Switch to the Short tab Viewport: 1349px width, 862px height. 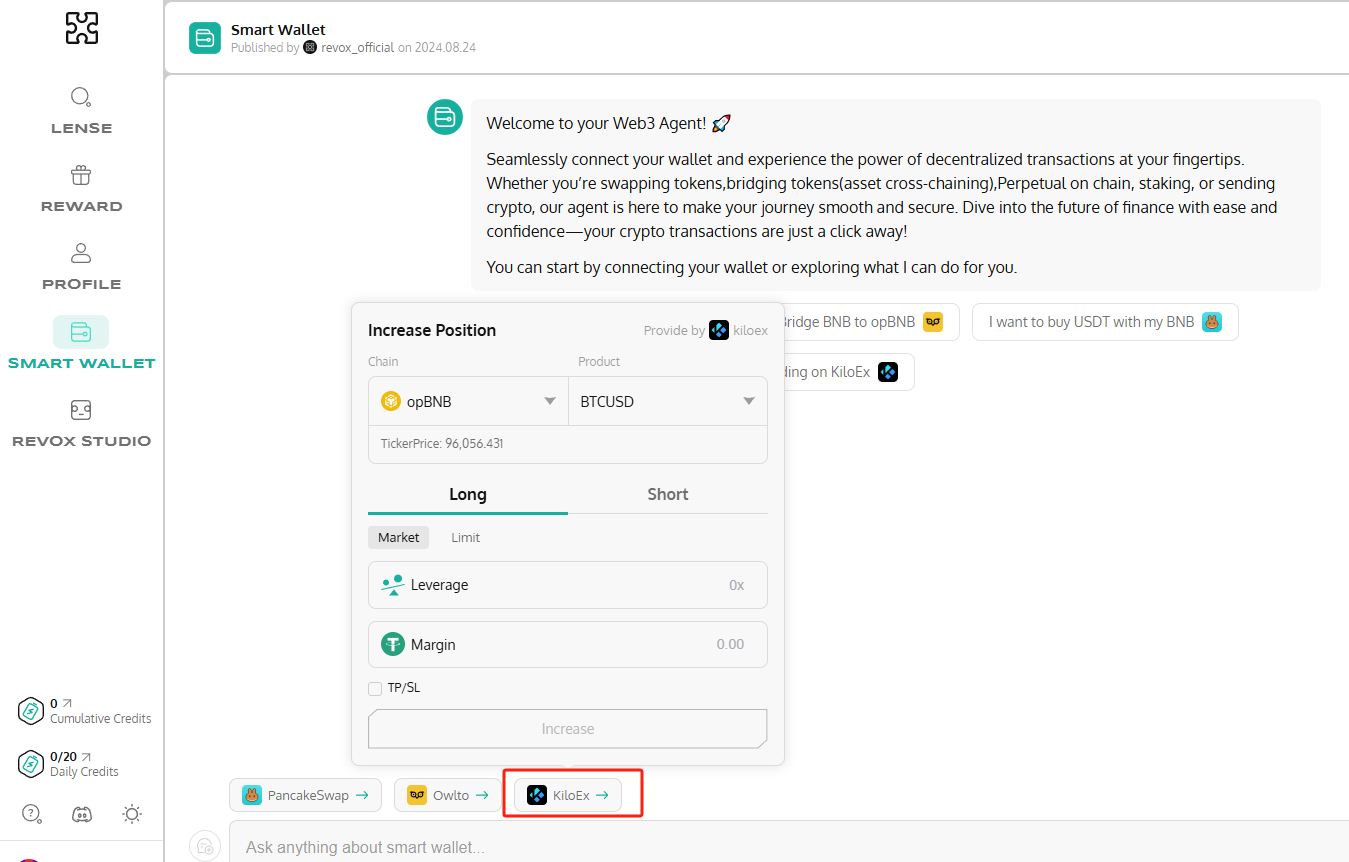668,494
